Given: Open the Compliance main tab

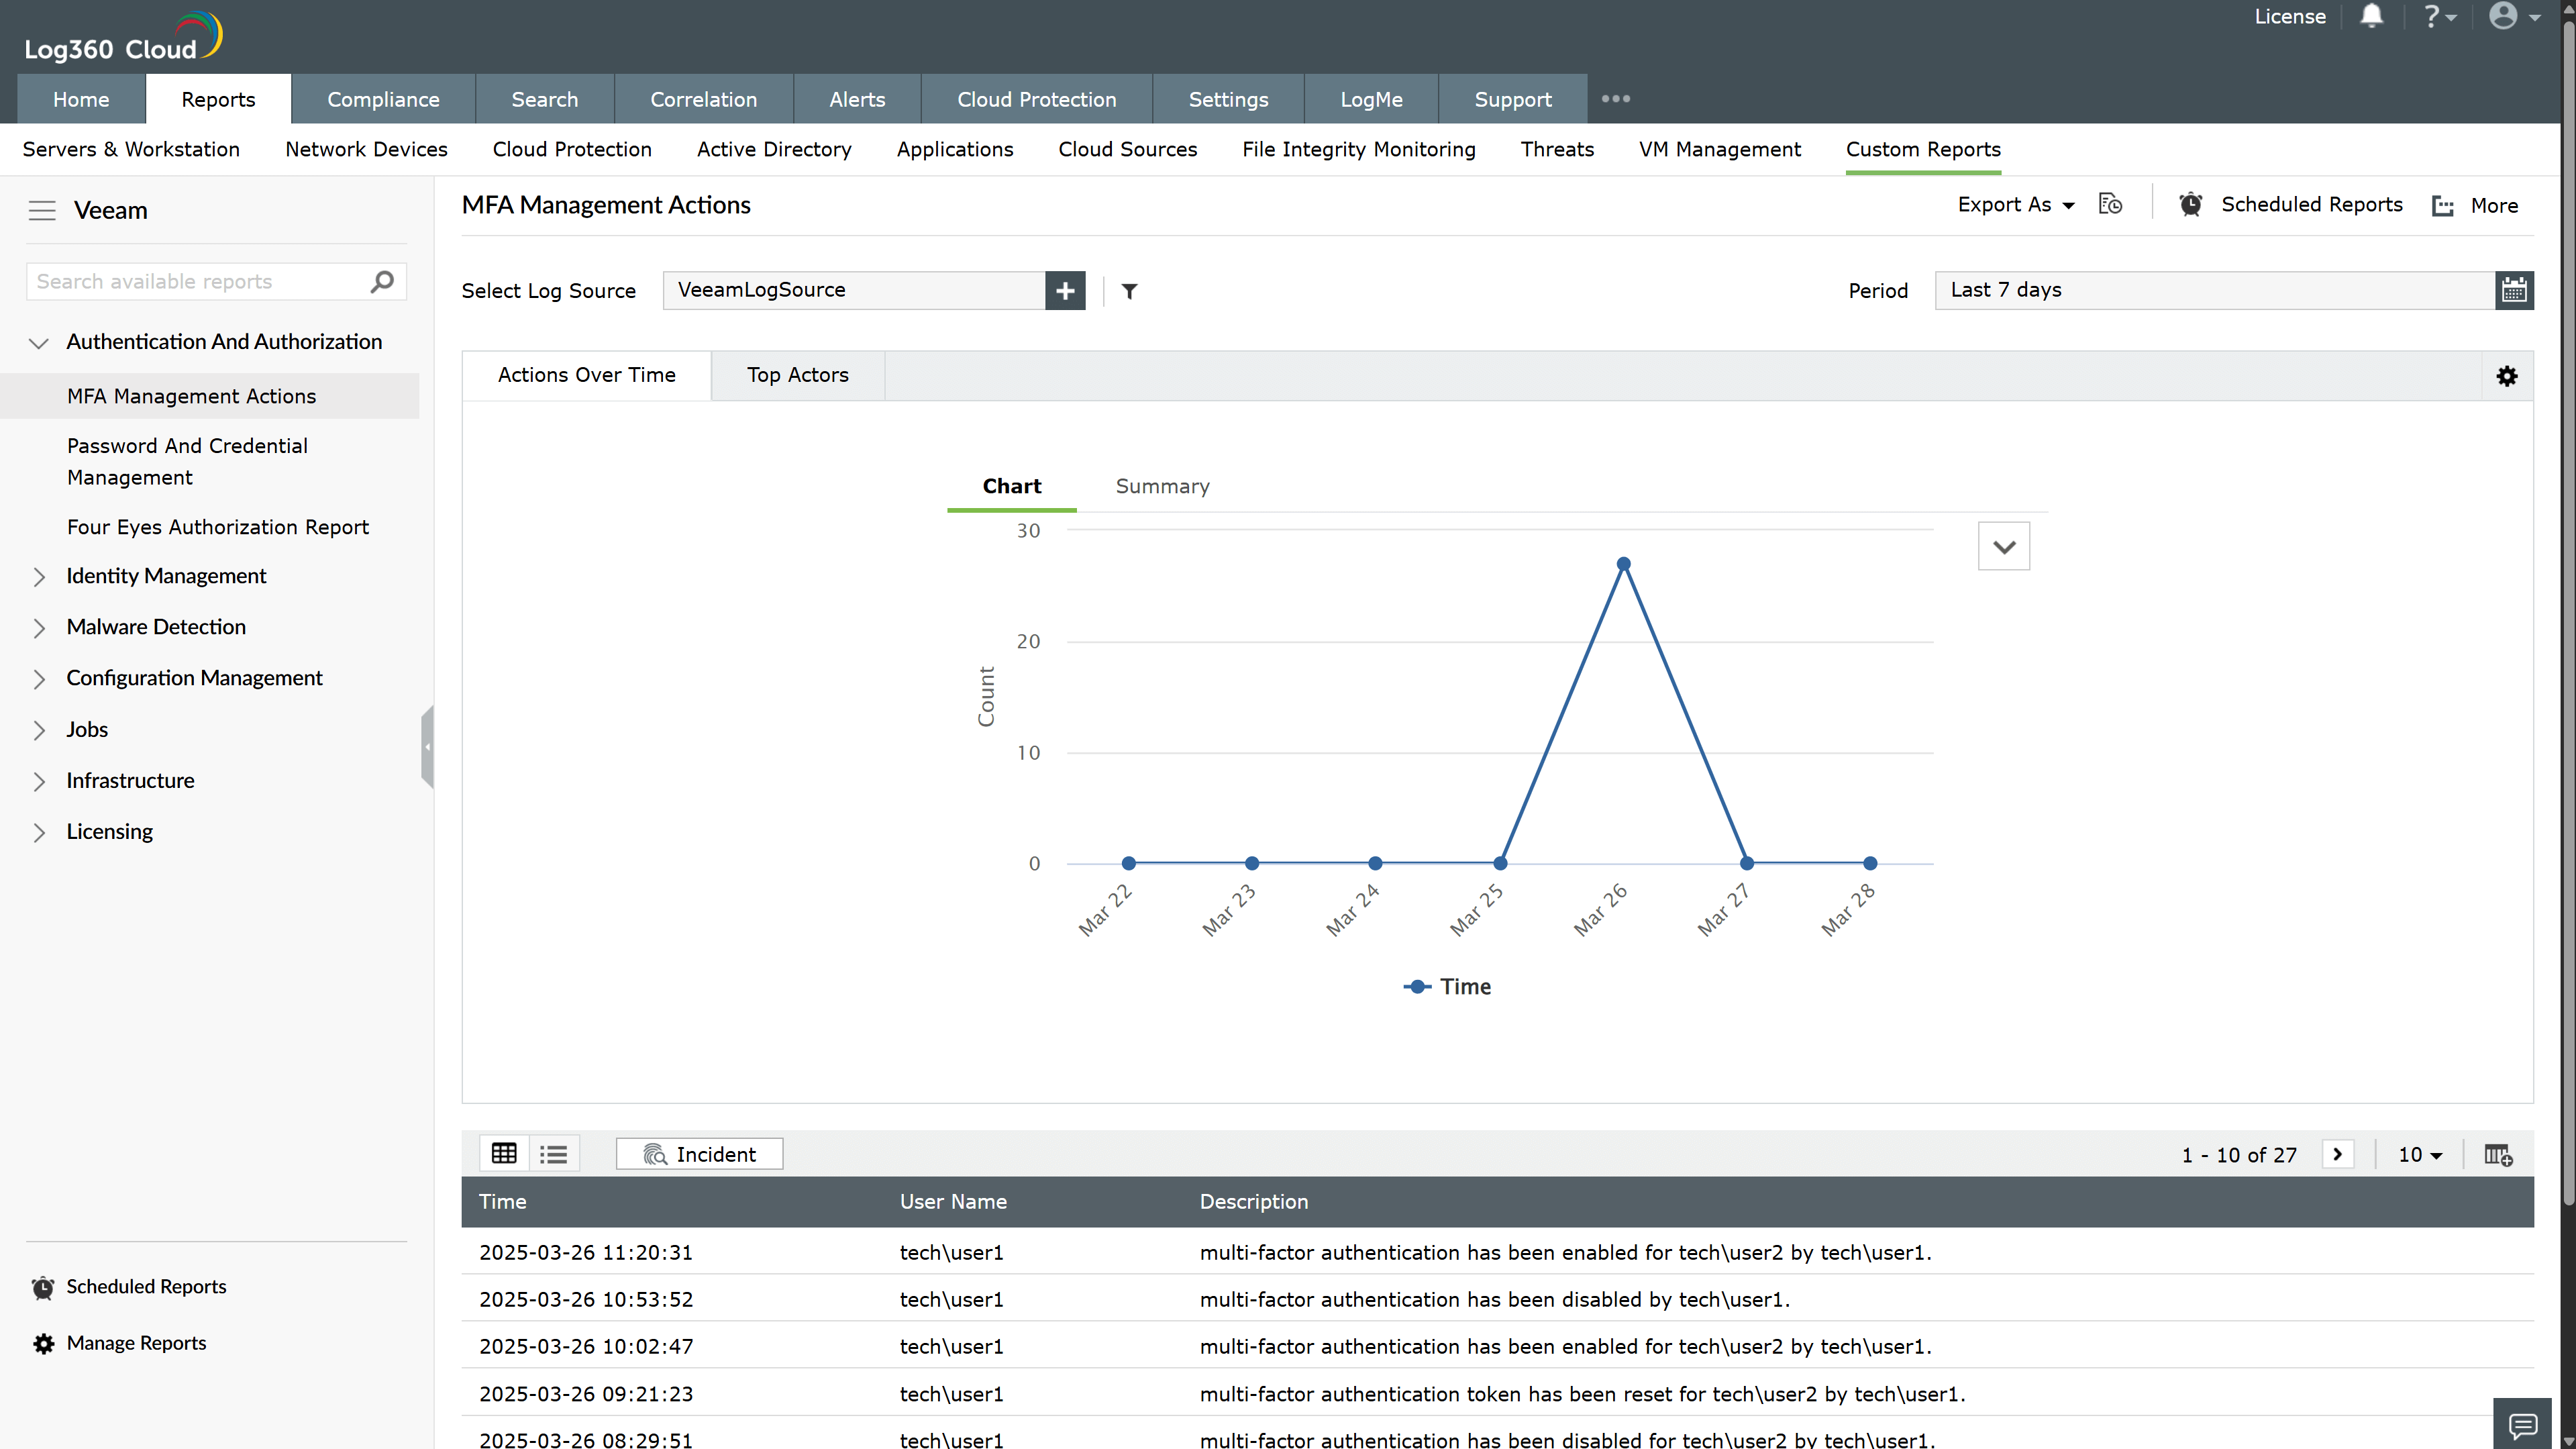Looking at the screenshot, I should click(383, 99).
